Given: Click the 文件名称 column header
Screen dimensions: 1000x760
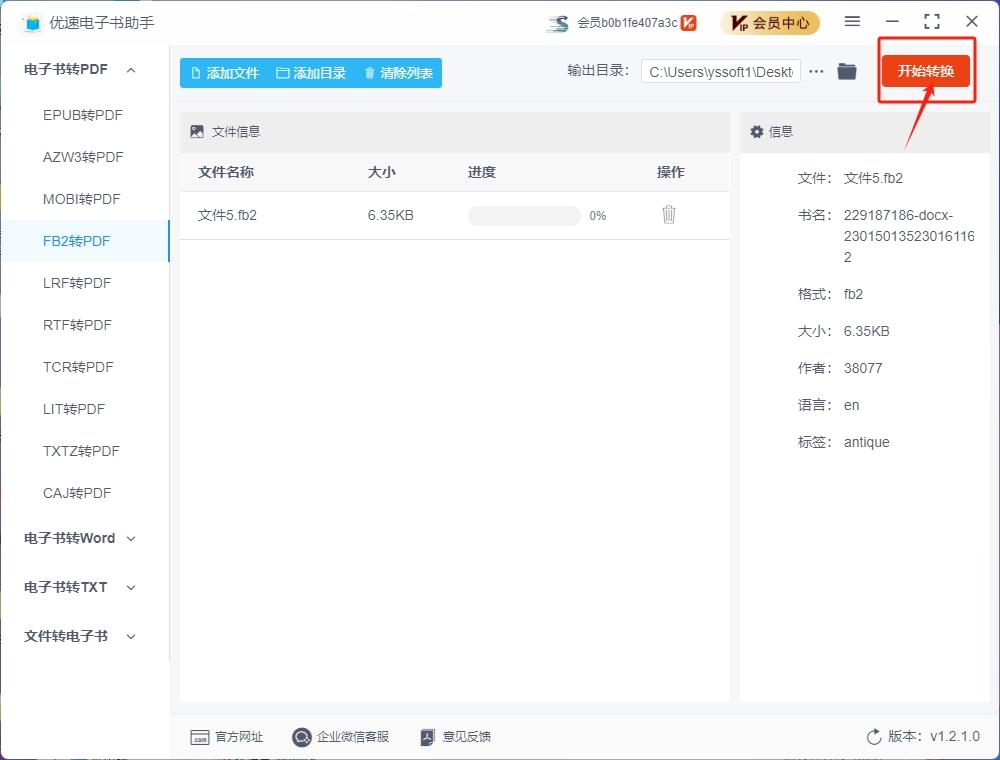Looking at the screenshot, I should [x=226, y=172].
